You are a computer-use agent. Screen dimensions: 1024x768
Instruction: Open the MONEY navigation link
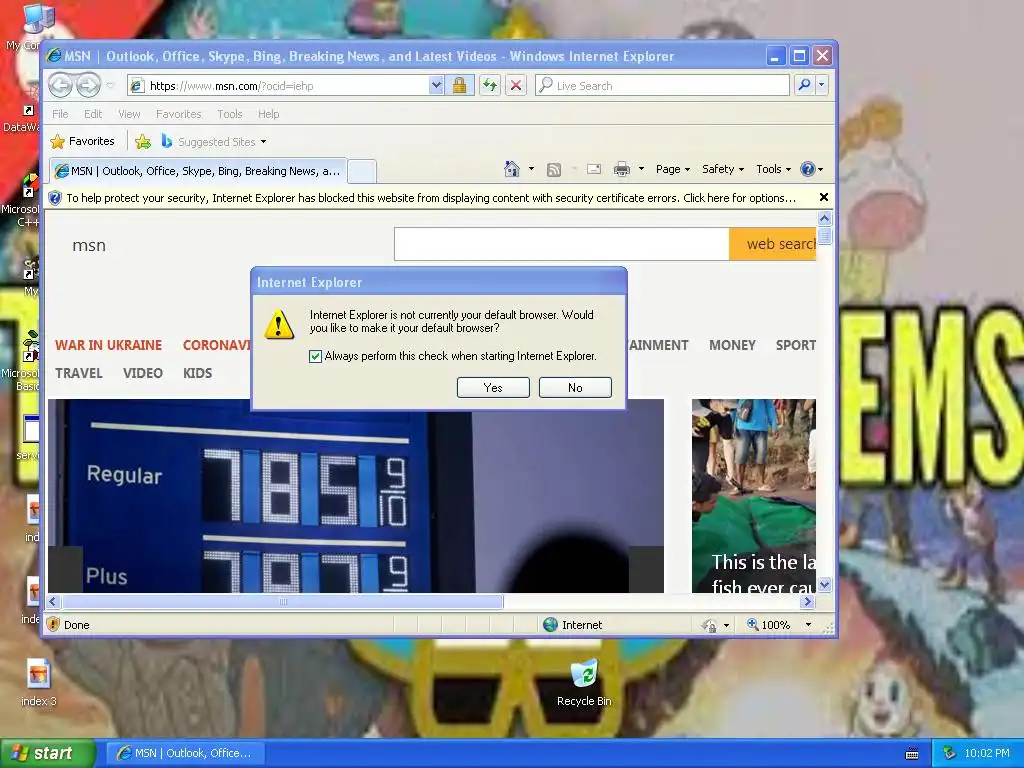tap(732, 345)
